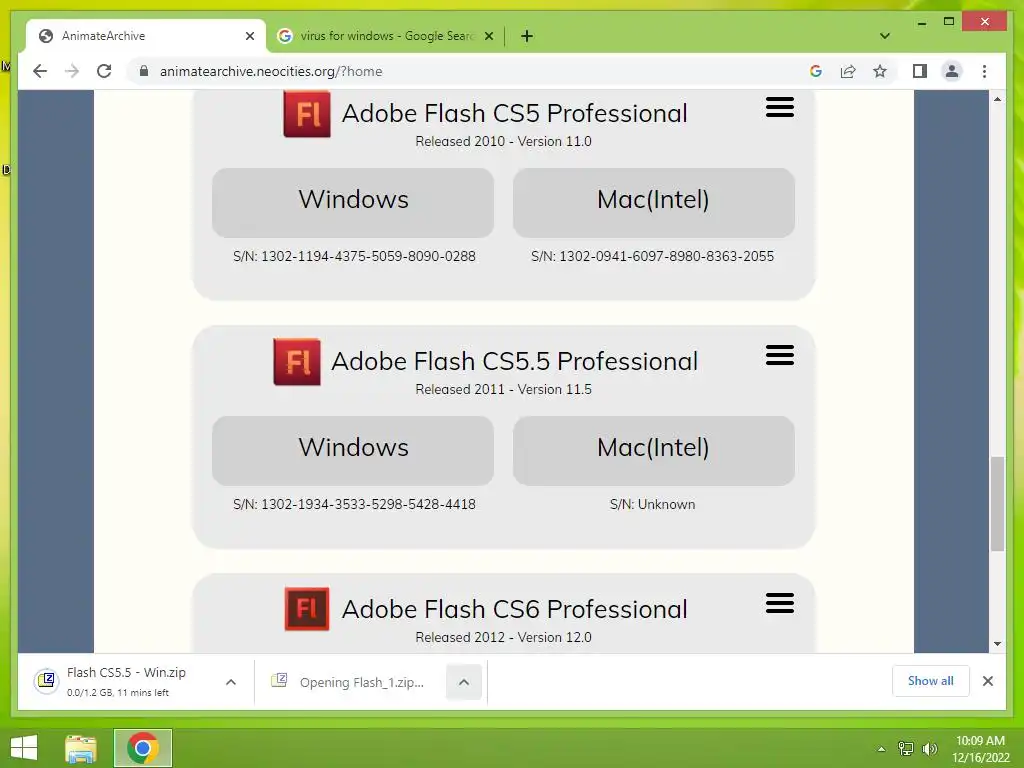Open hamburger menu for Flash CS5

tap(780, 107)
